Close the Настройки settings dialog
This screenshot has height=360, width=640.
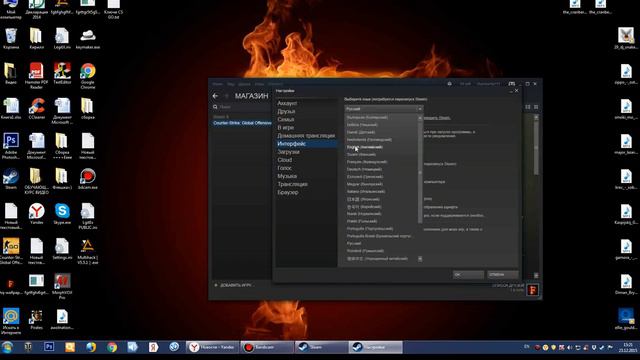pos(516,91)
